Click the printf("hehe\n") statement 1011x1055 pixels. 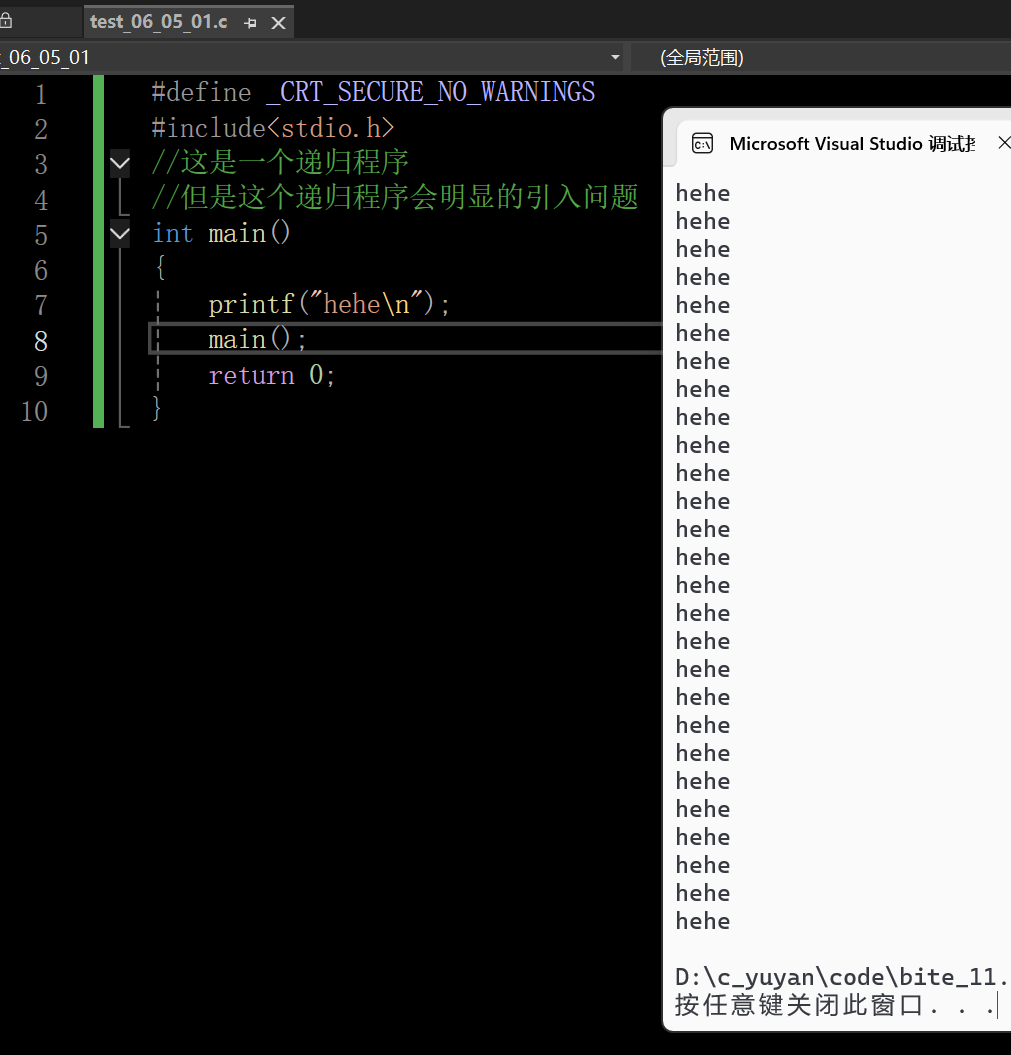328,304
